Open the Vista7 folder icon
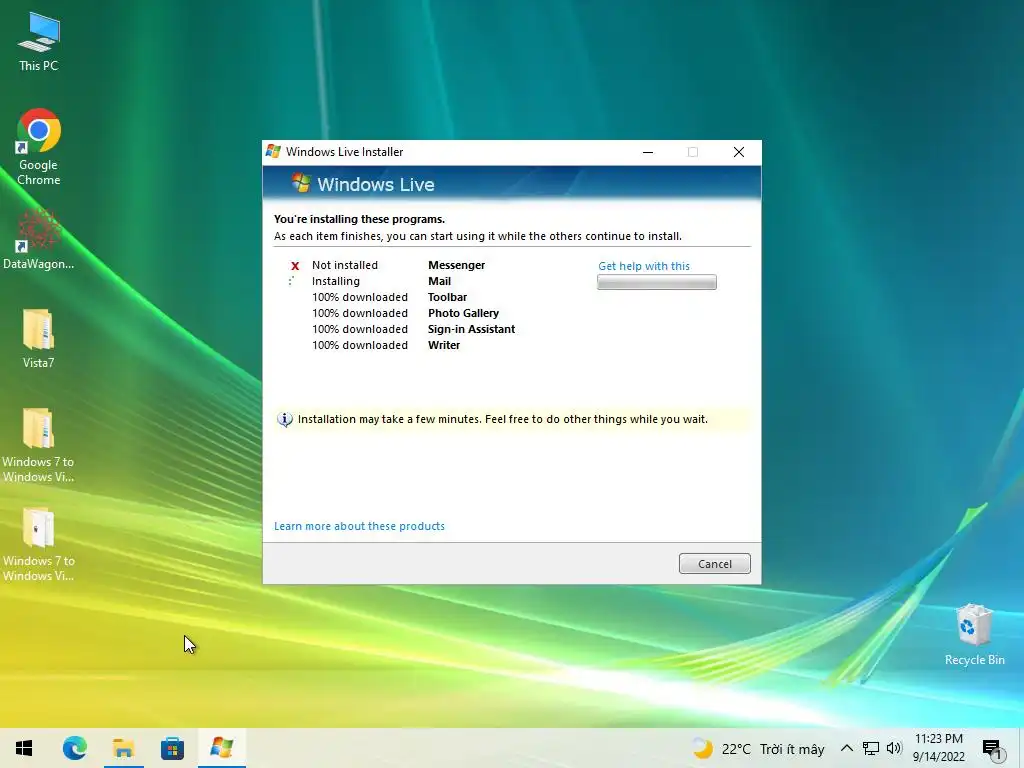This screenshot has width=1024, height=768. click(x=39, y=339)
